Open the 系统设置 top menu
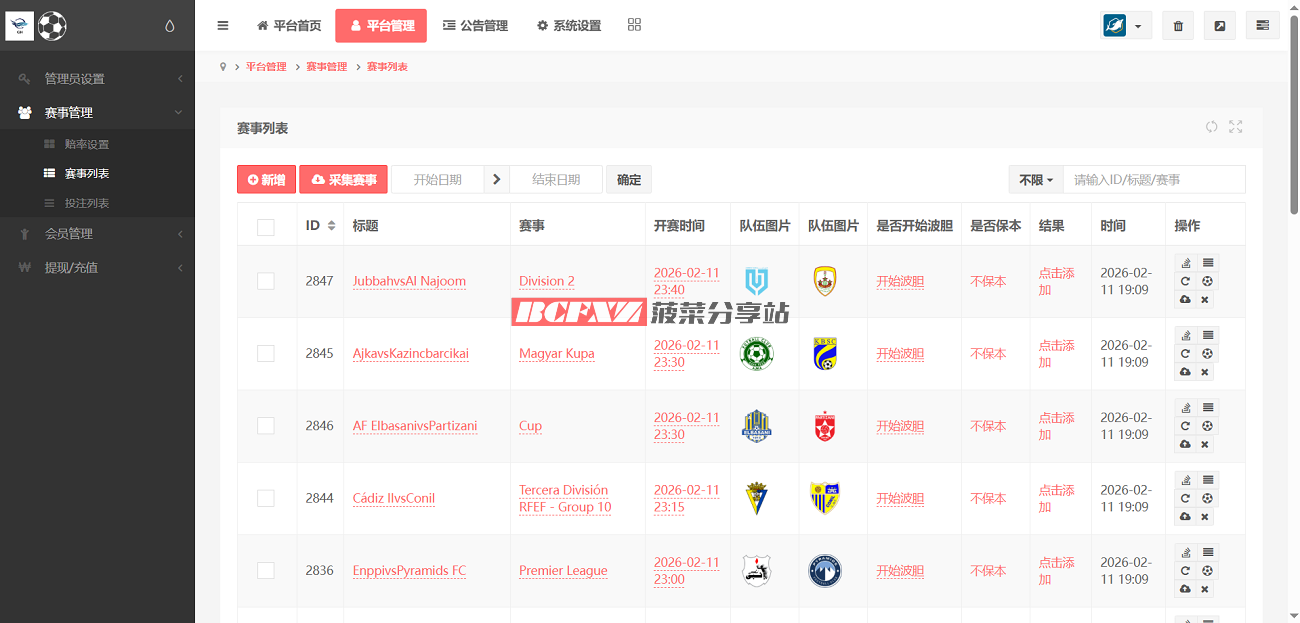The height and width of the screenshot is (623, 1300). point(569,26)
